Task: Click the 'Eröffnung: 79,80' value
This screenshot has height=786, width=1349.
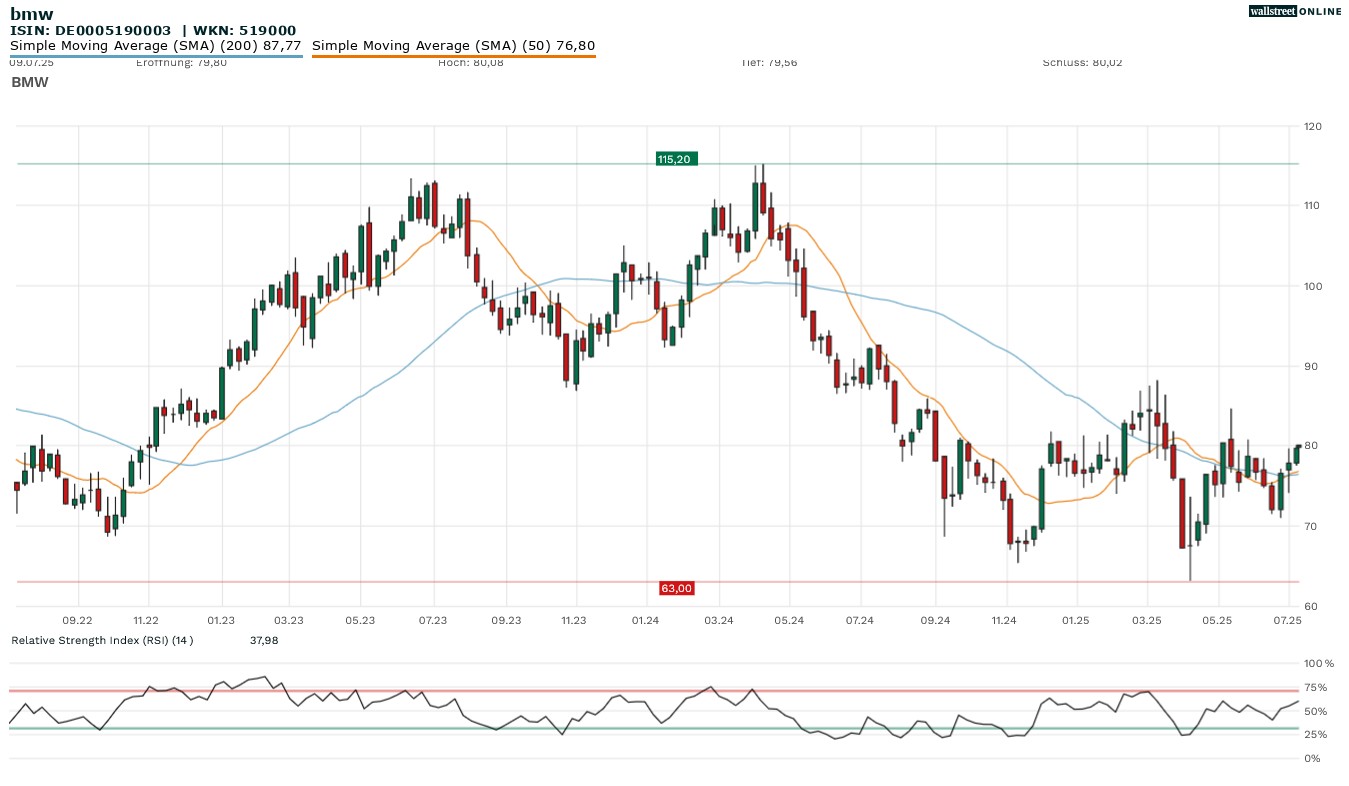Action: pos(181,62)
